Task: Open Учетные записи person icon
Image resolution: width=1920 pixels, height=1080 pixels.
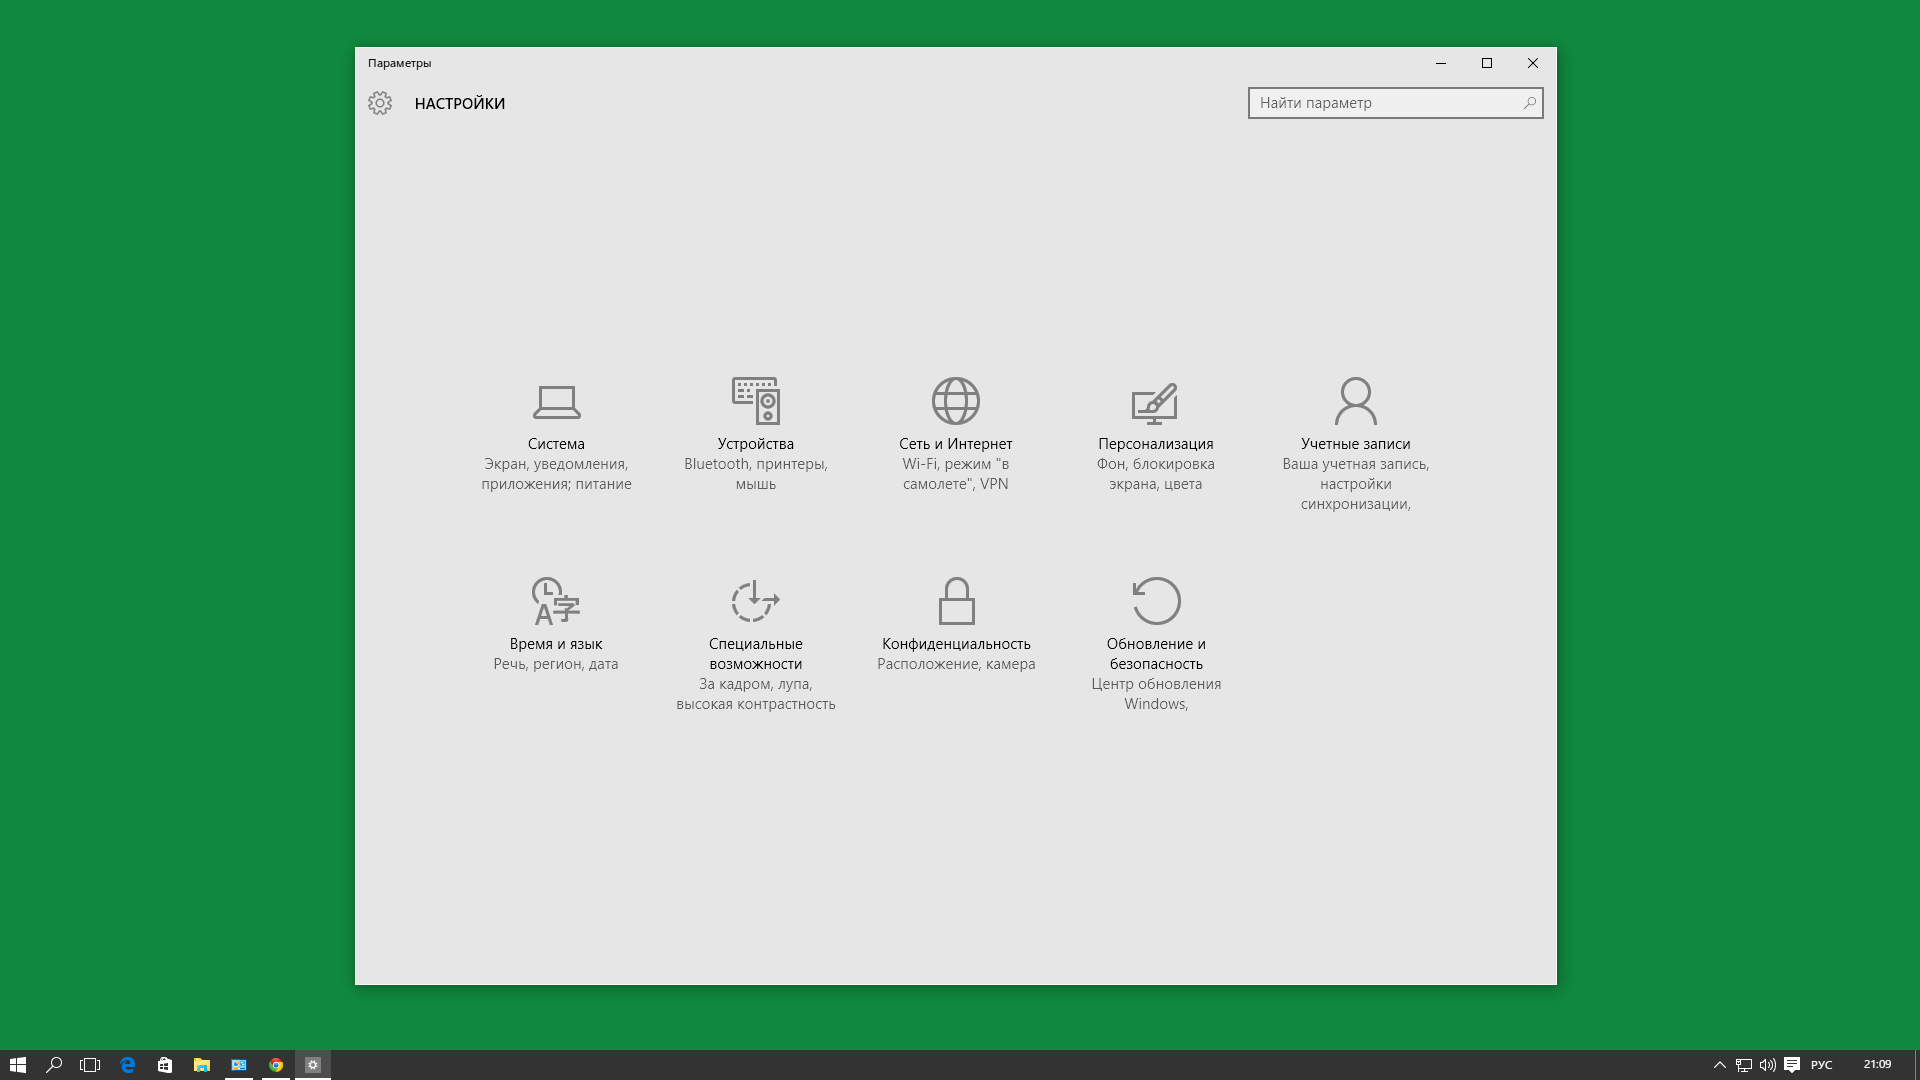Action: click(1355, 401)
